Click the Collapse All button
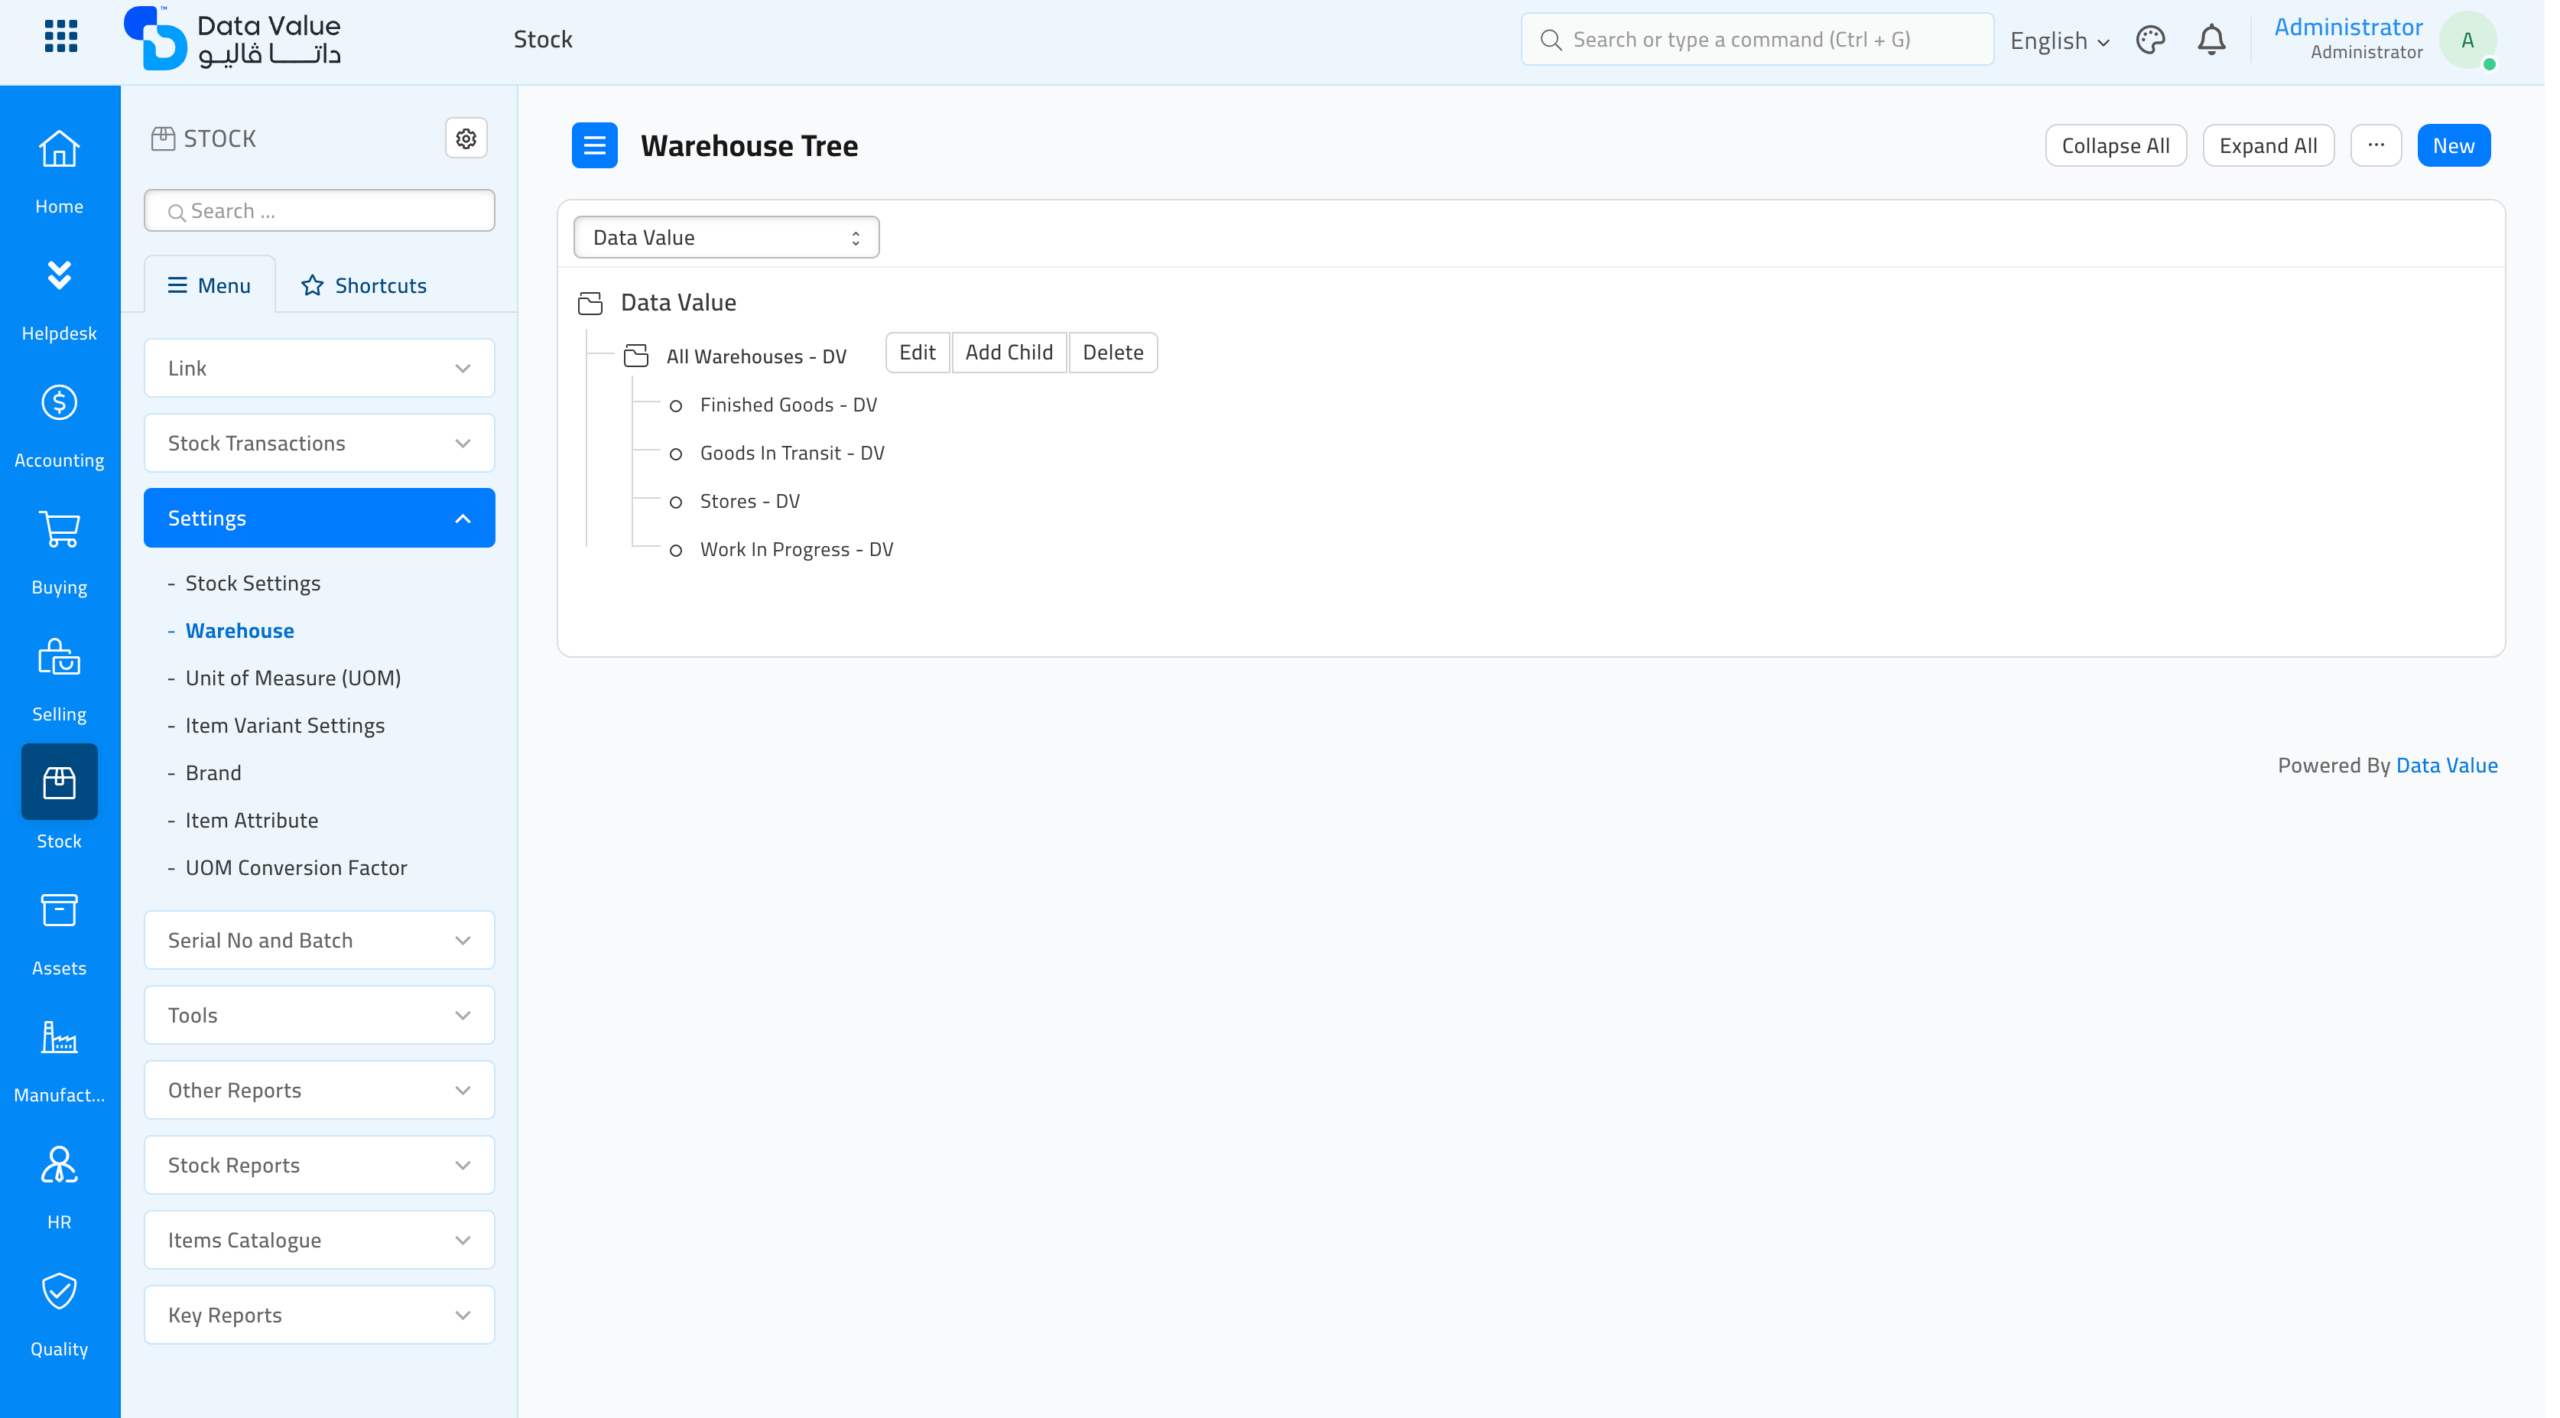Viewport: 2560px width, 1418px height. click(x=2116, y=146)
